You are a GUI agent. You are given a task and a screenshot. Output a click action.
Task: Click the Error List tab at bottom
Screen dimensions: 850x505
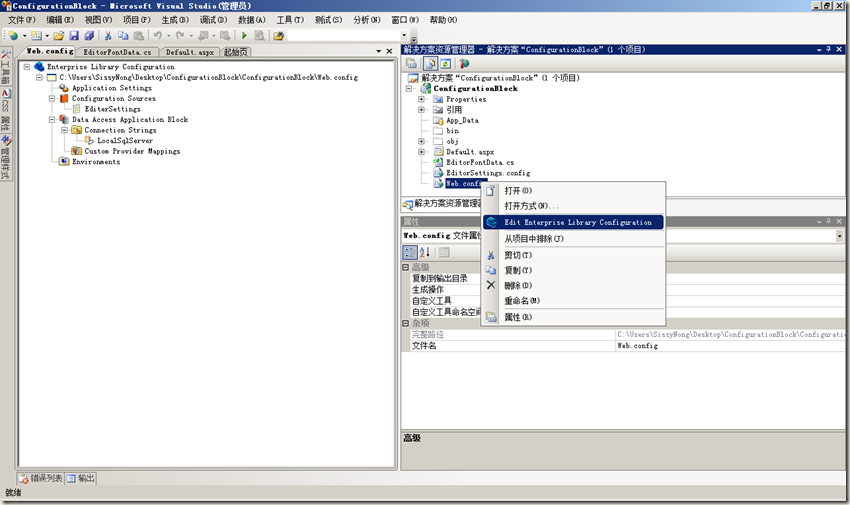(41, 478)
